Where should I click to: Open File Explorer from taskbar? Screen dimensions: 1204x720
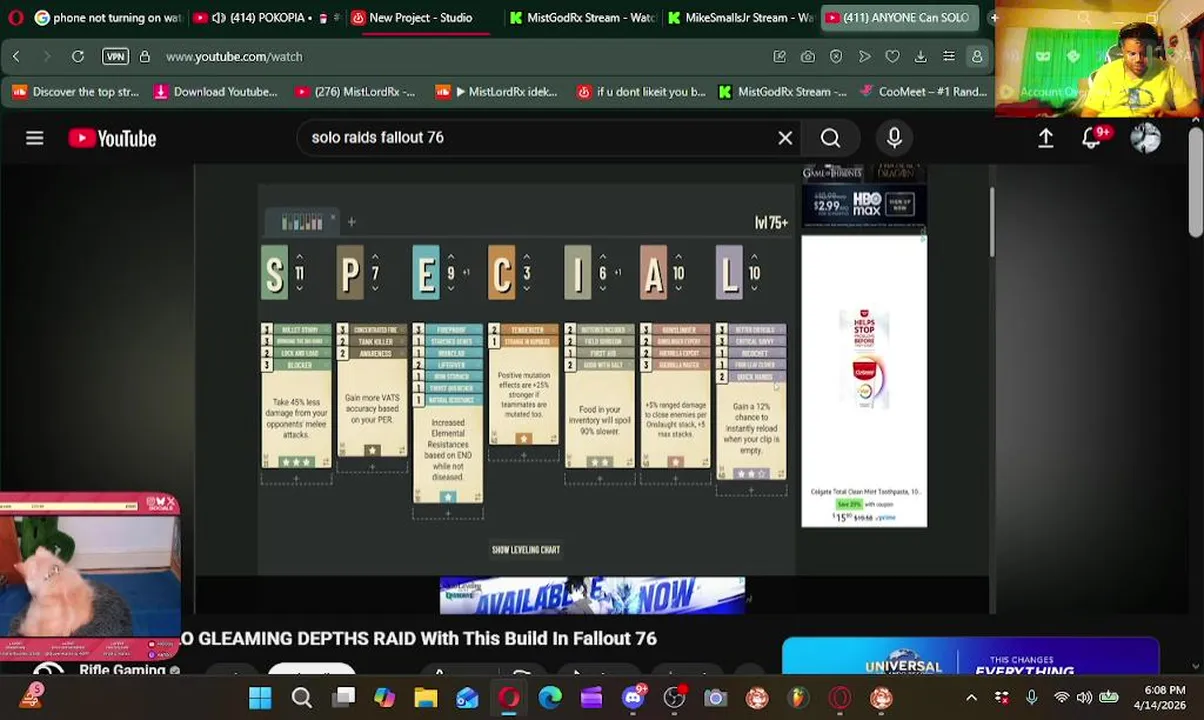point(426,698)
